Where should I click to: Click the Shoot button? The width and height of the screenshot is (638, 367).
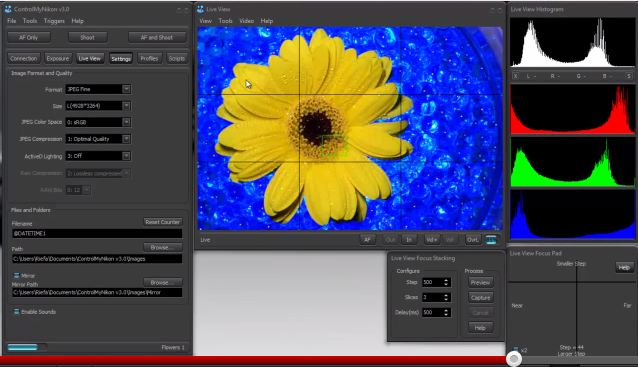(x=87, y=37)
